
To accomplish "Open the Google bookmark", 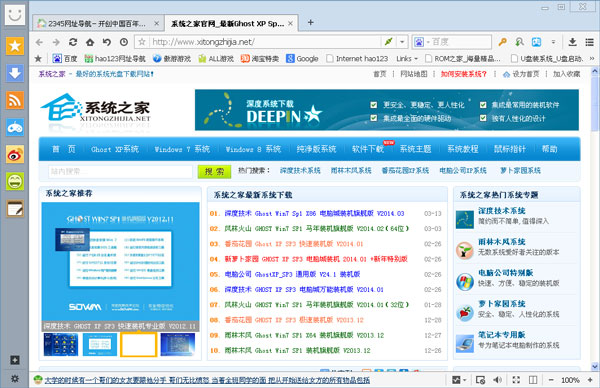I will tap(302, 59).
